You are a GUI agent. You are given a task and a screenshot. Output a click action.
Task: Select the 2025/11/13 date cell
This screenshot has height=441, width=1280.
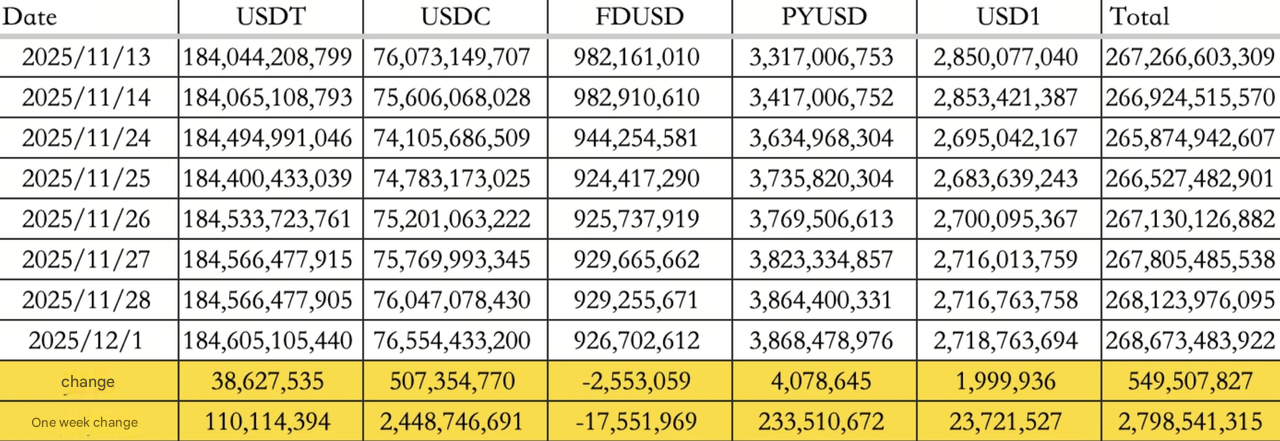[x=86, y=58]
